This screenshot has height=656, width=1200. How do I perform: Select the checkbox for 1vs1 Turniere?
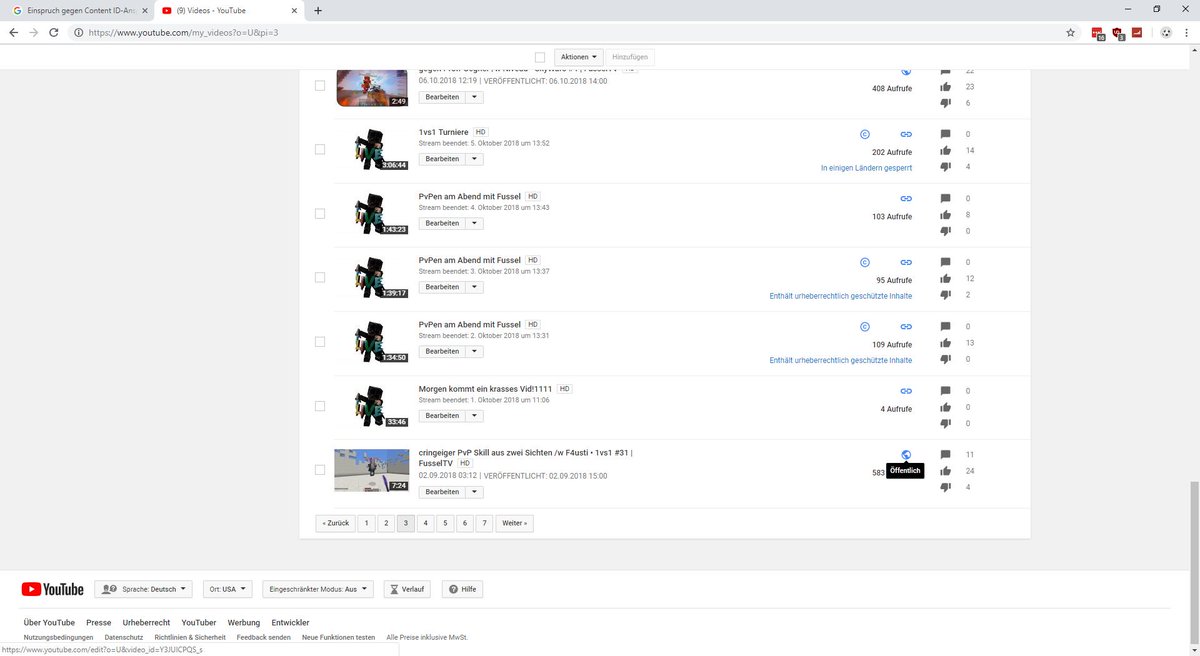pos(320,149)
